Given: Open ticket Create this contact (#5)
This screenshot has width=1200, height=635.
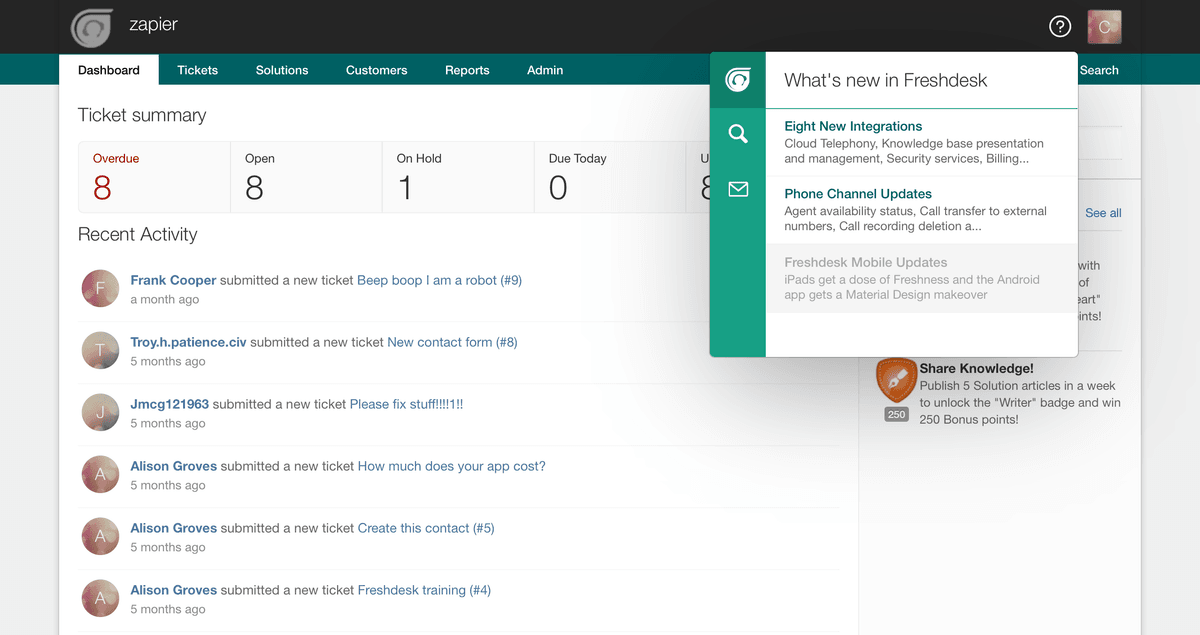Looking at the screenshot, I should (426, 528).
